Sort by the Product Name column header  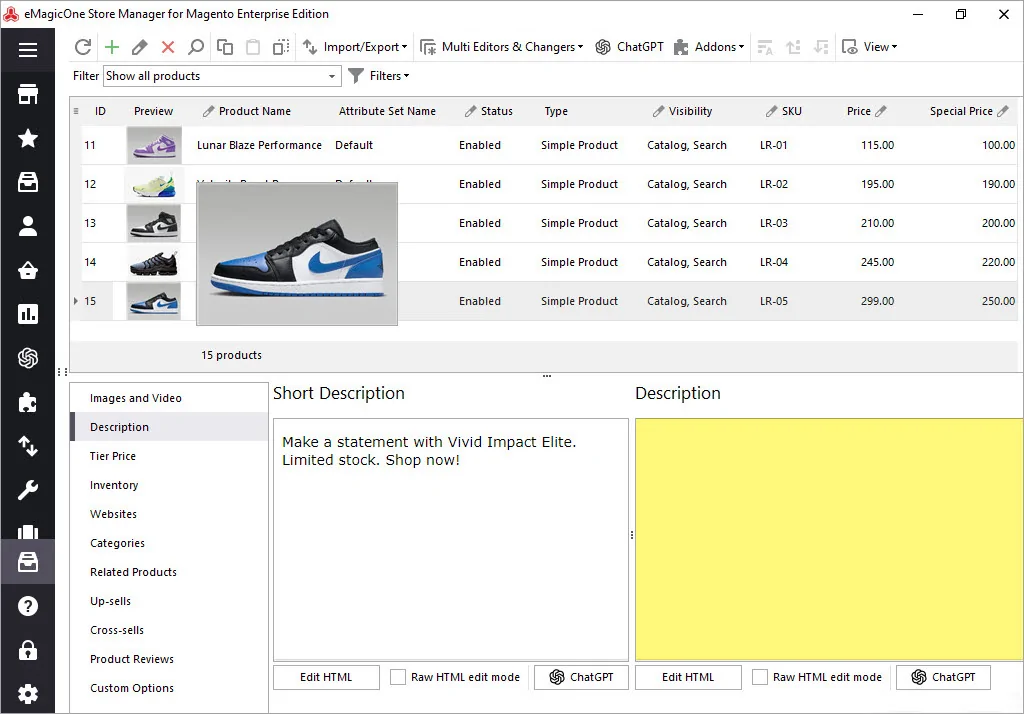tap(255, 111)
